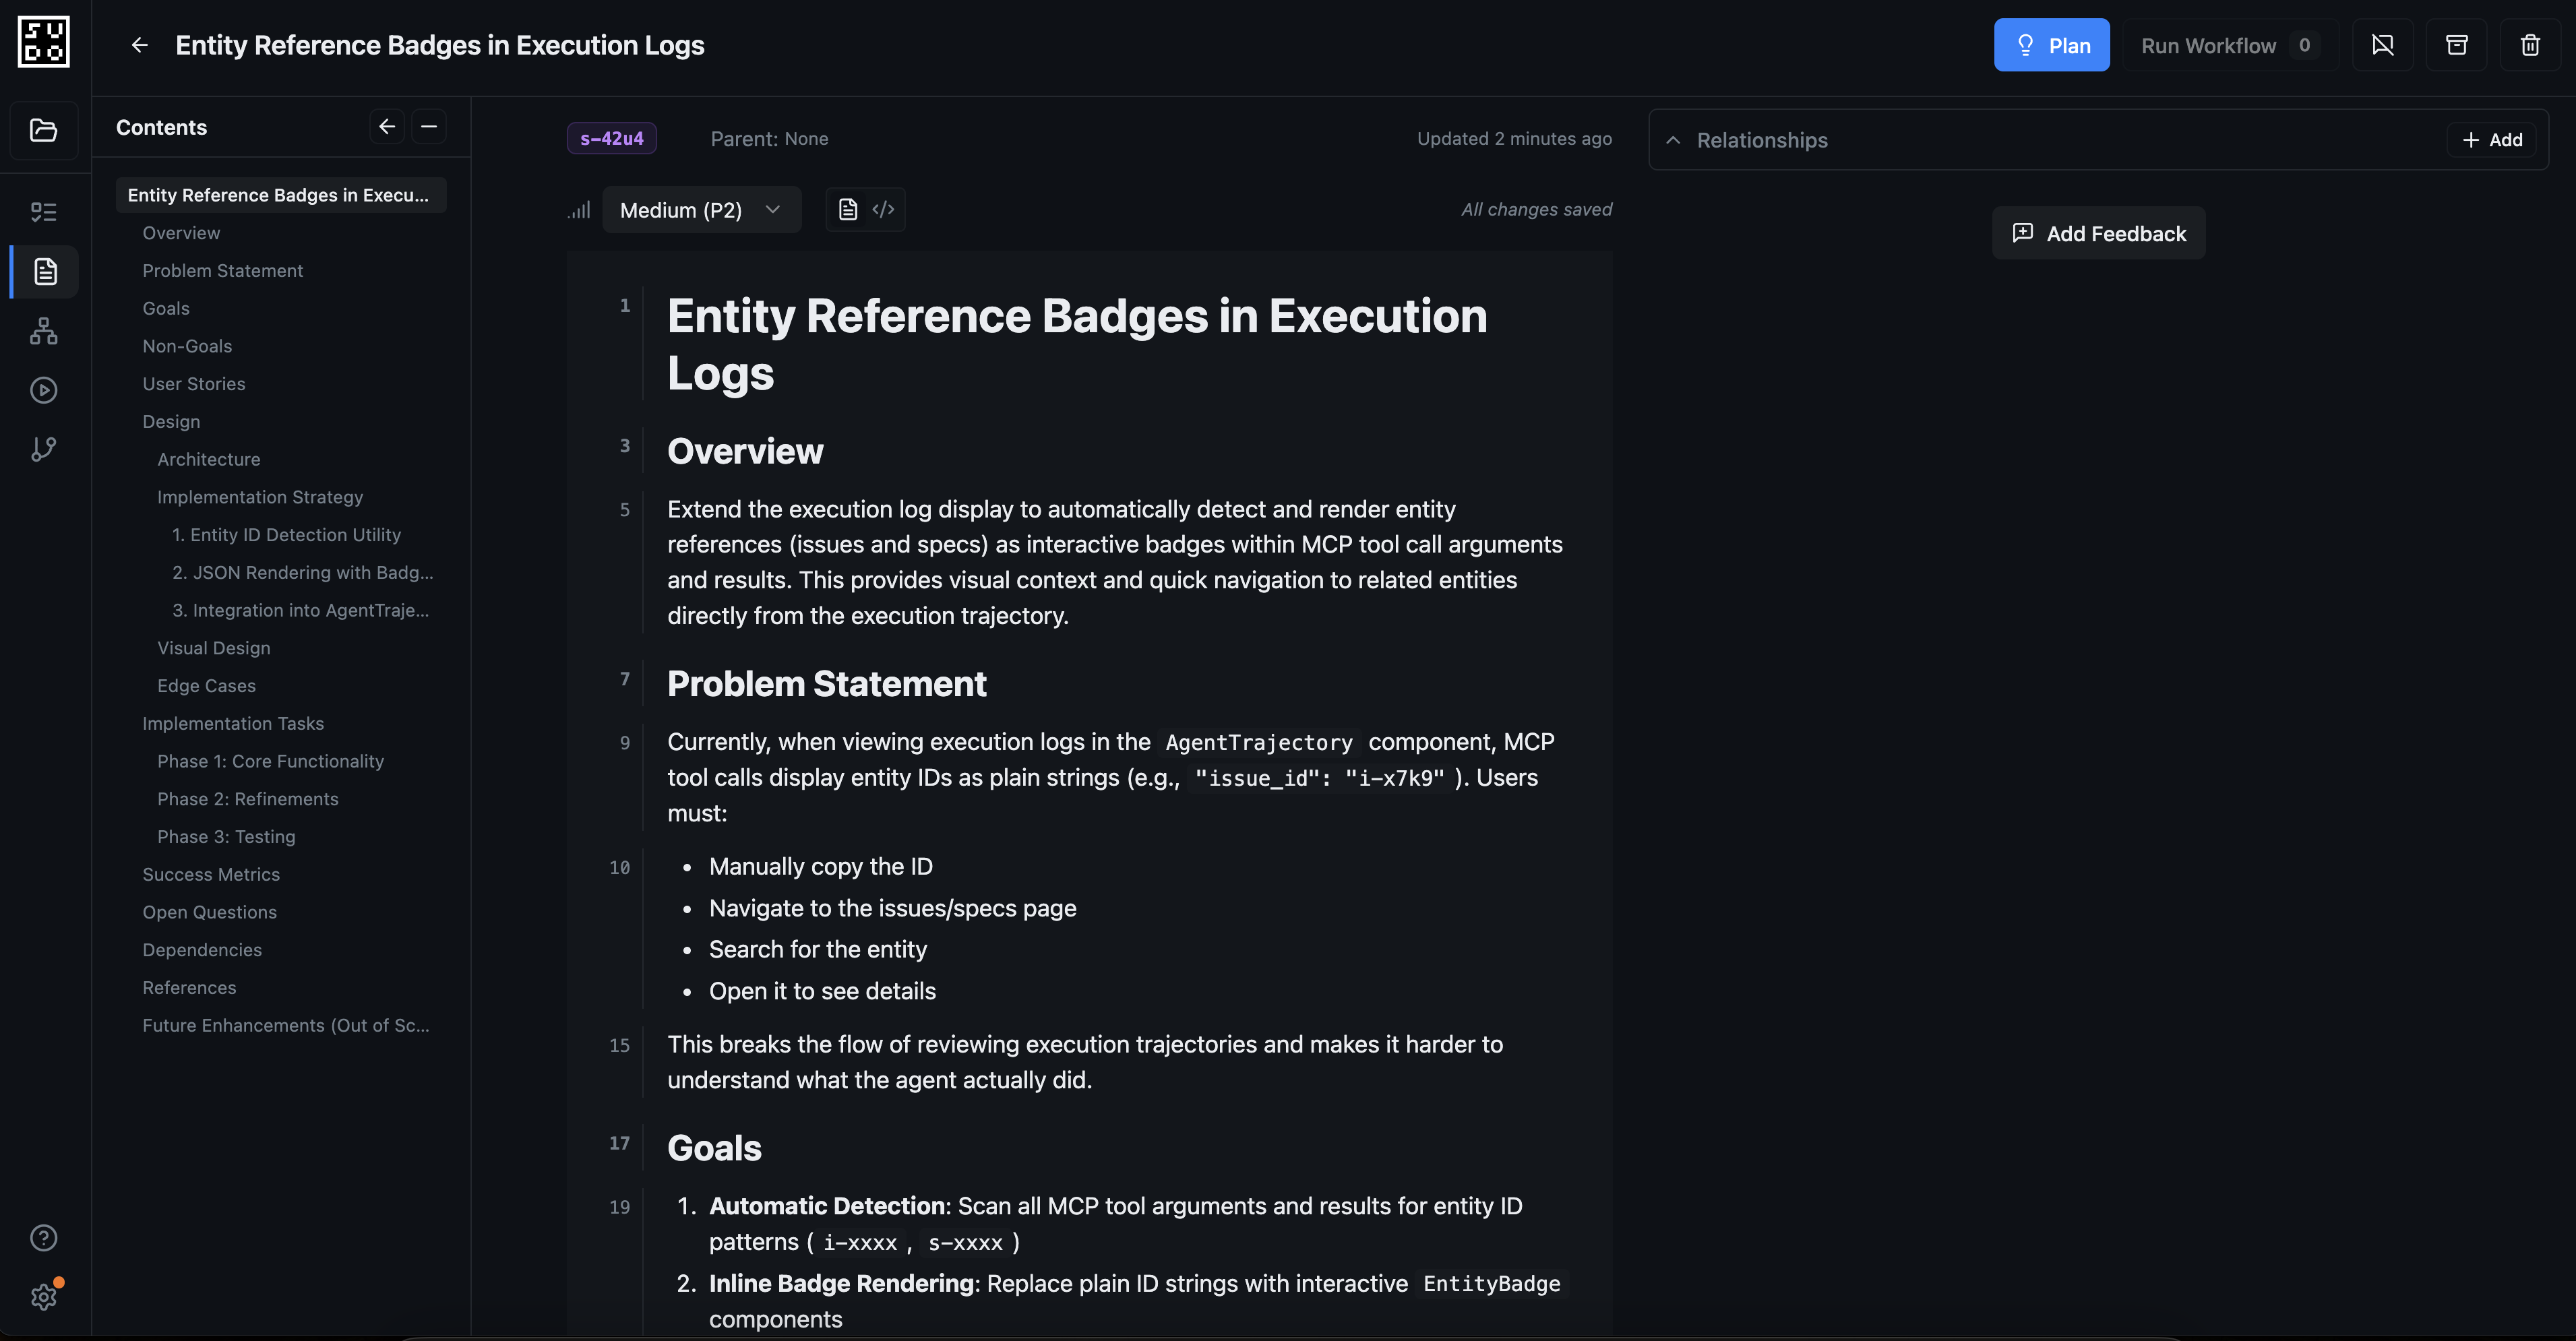Archive this document using the archive icon
2576x1341 pixels.
(x=2457, y=44)
